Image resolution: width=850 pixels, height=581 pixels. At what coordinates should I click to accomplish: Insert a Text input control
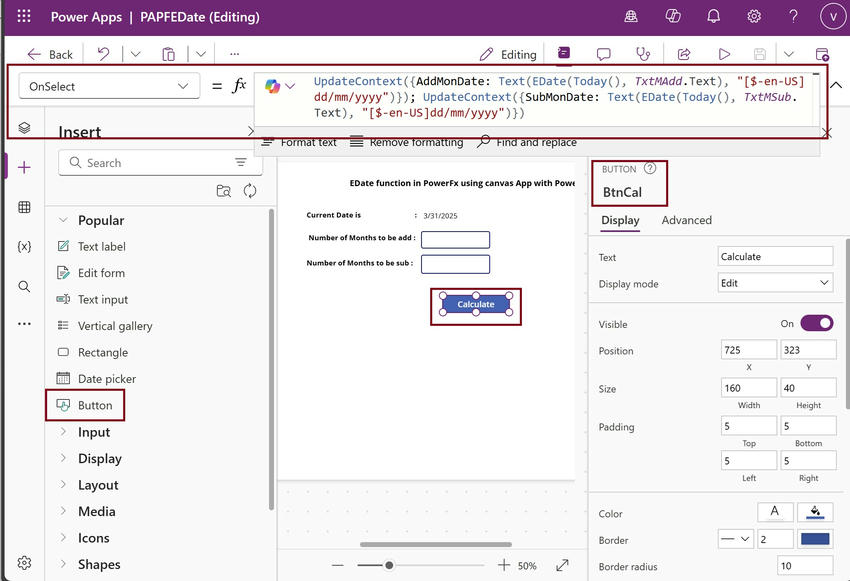[x=92, y=299]
